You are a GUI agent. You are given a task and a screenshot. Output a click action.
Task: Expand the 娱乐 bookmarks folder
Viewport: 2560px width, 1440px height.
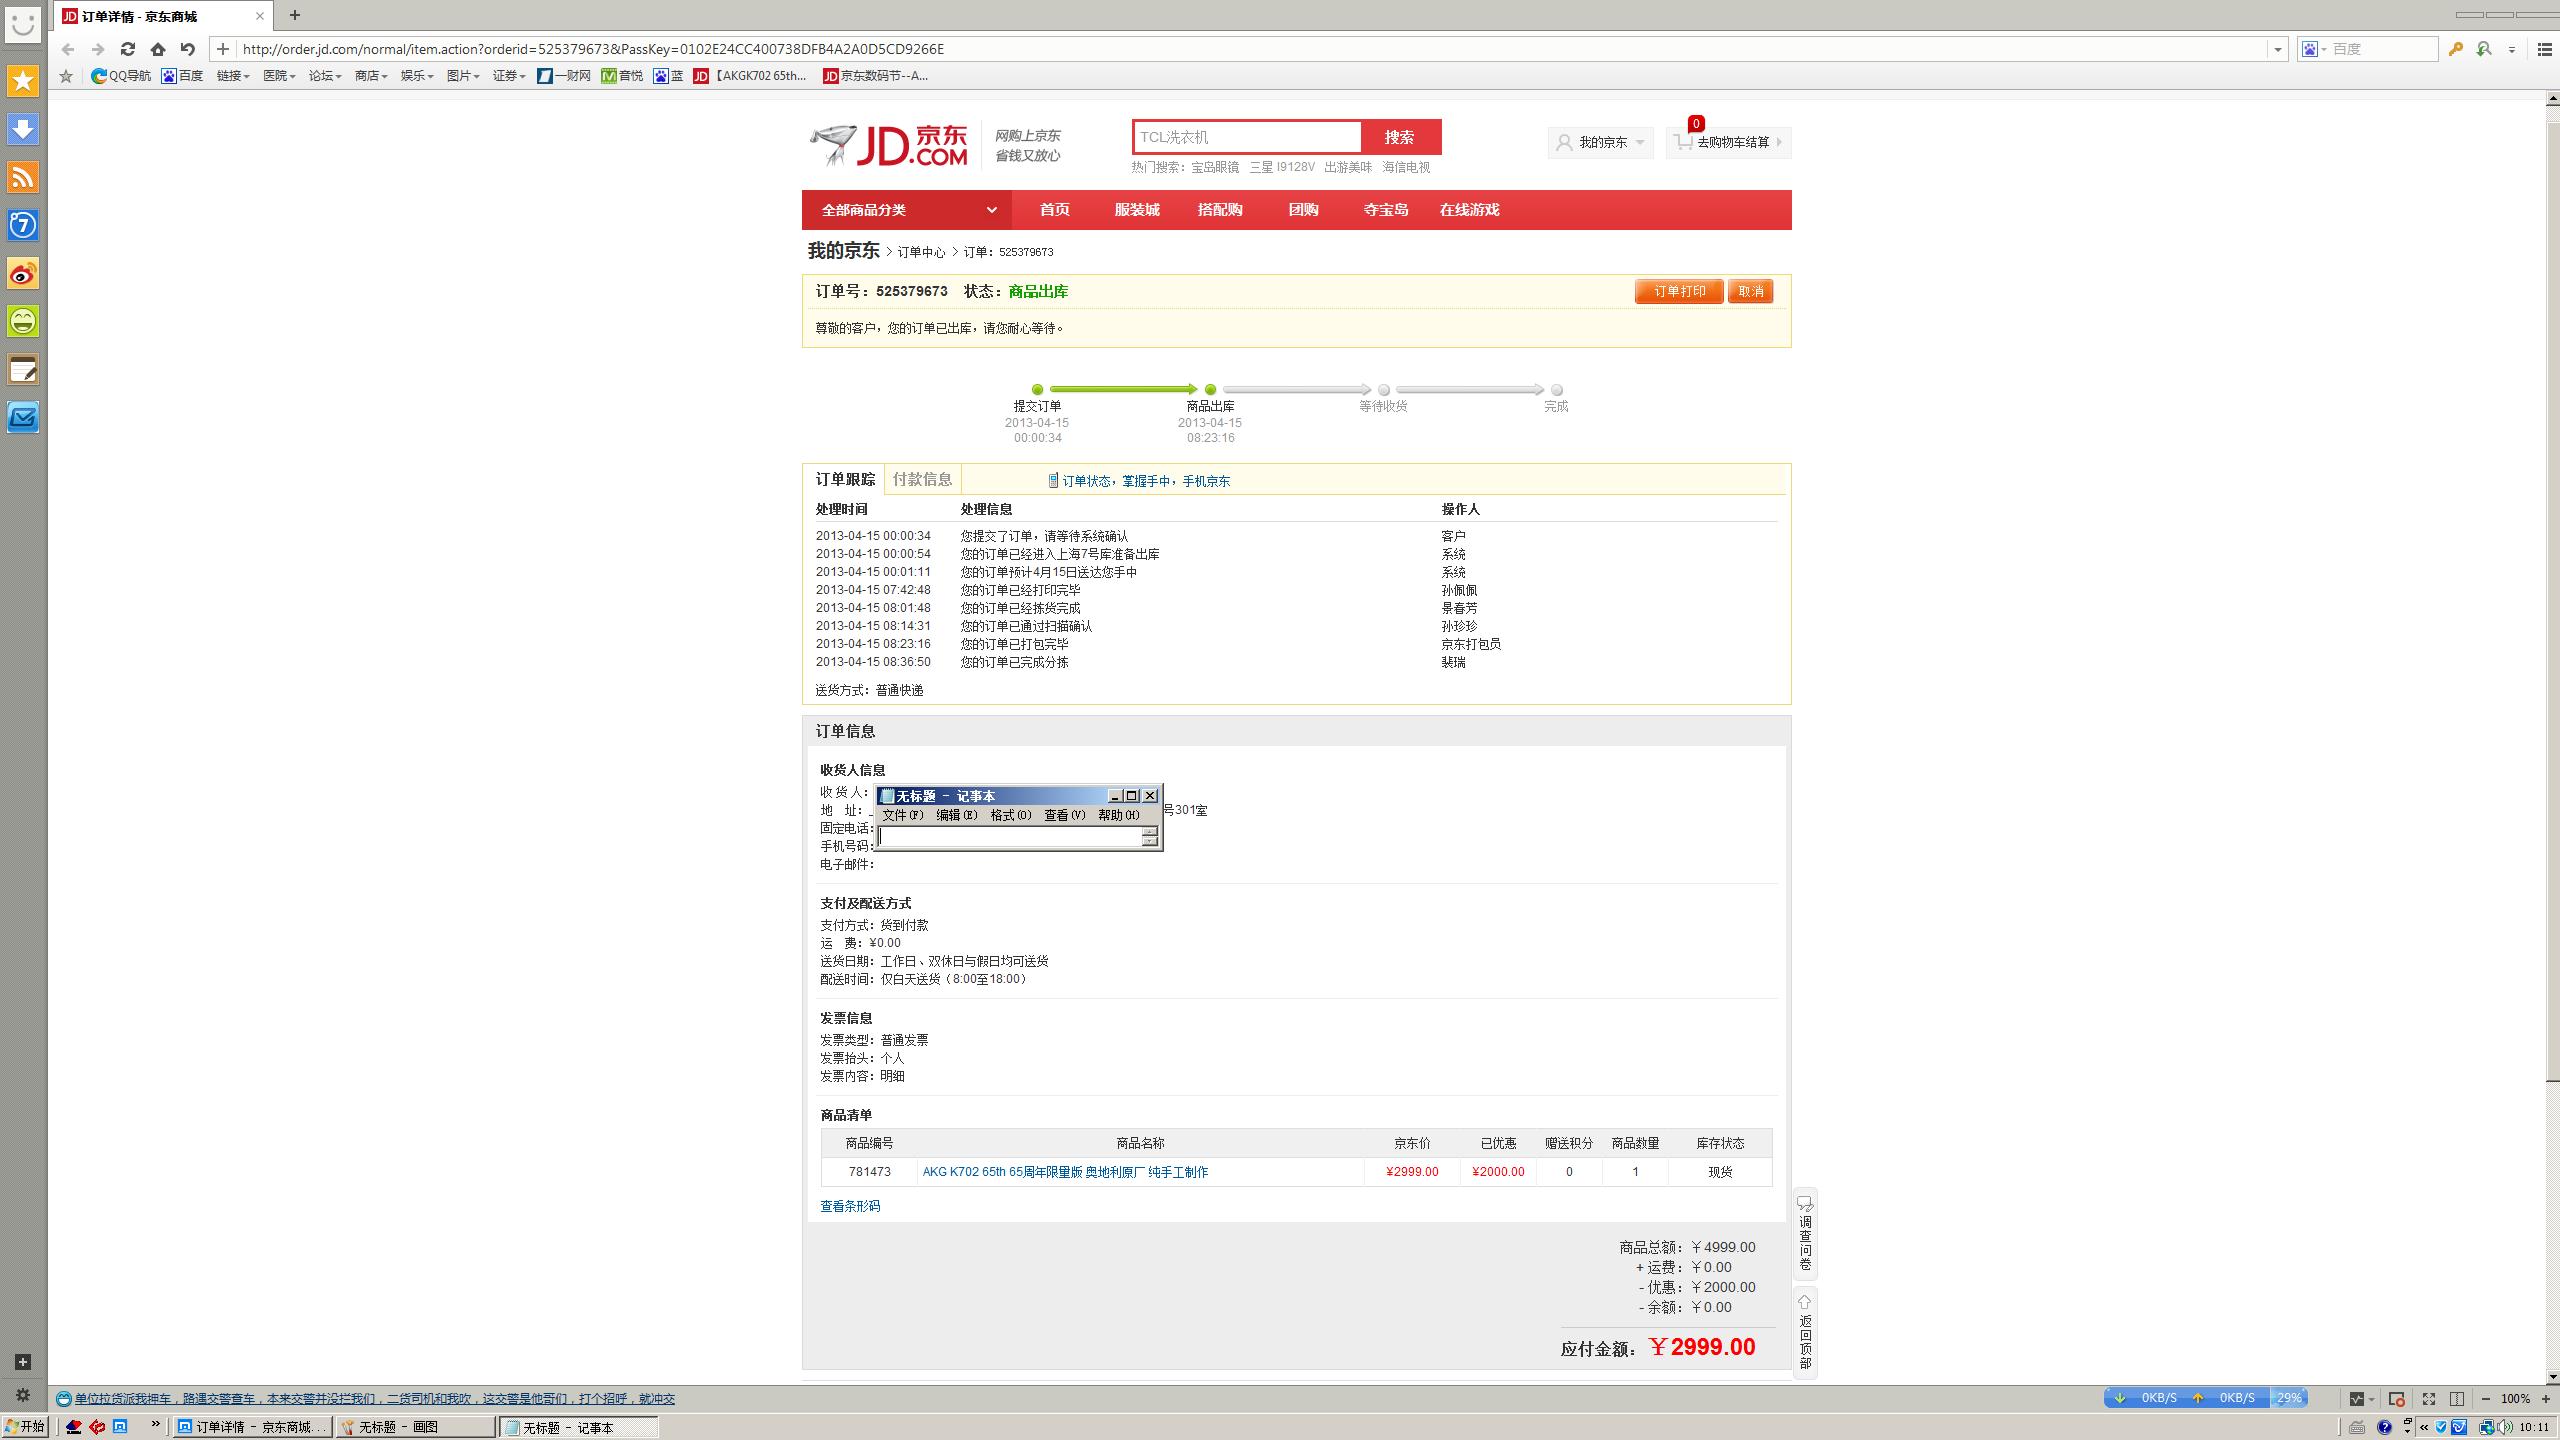coord(416,75)
